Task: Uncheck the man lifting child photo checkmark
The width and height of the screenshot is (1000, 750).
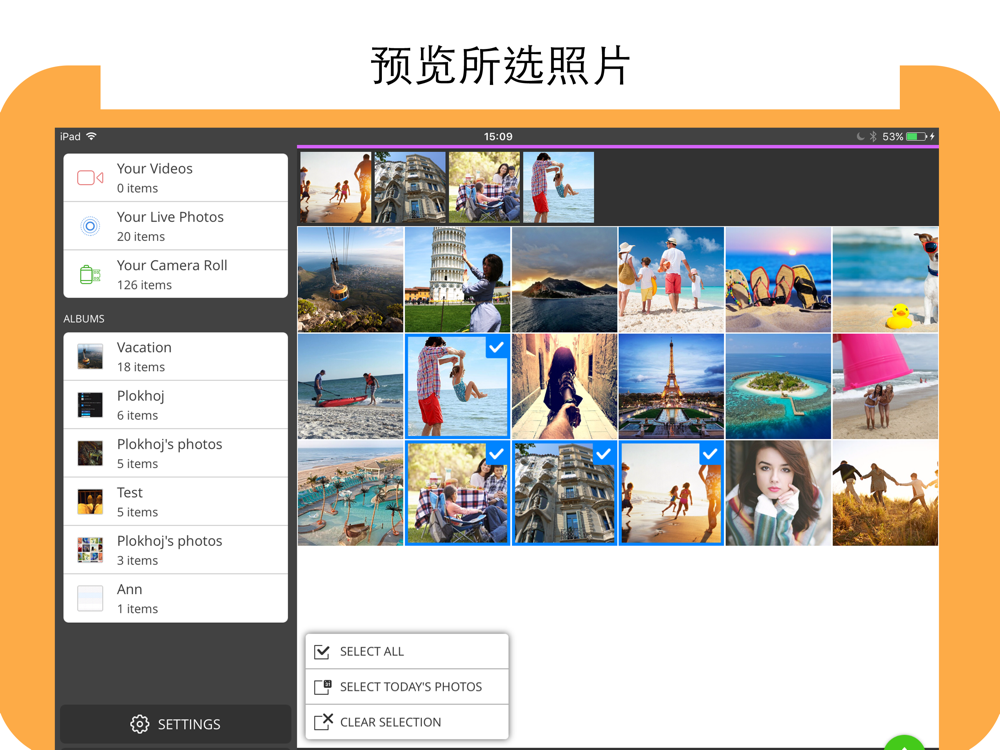Action: (496, 347)
